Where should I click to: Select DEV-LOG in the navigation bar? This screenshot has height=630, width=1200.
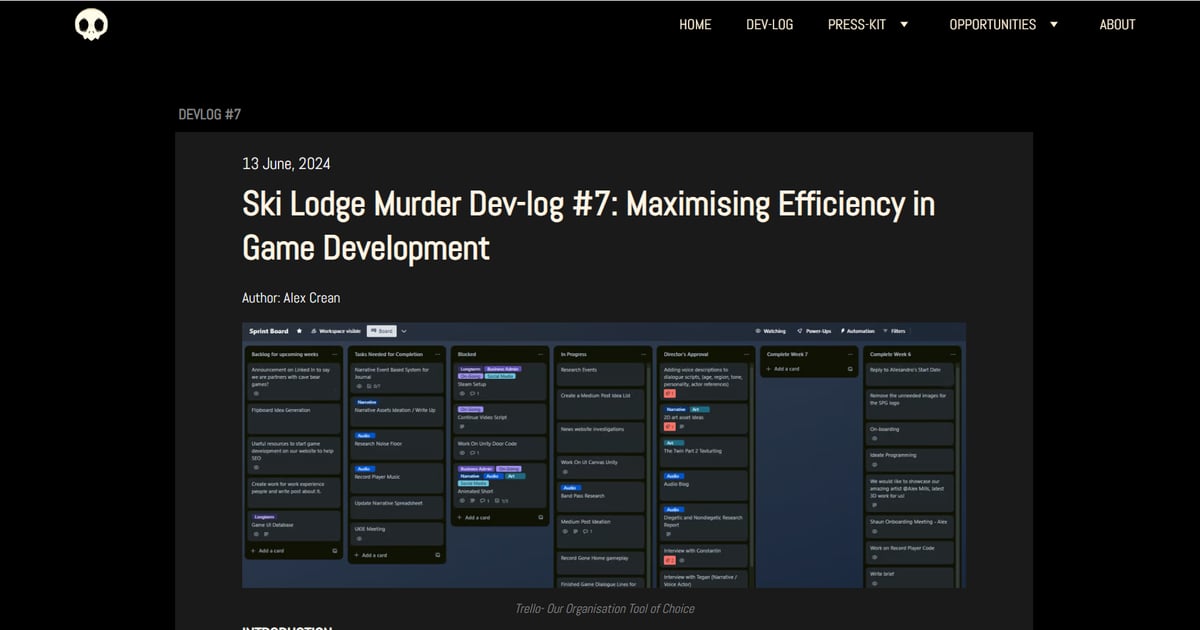770,24
